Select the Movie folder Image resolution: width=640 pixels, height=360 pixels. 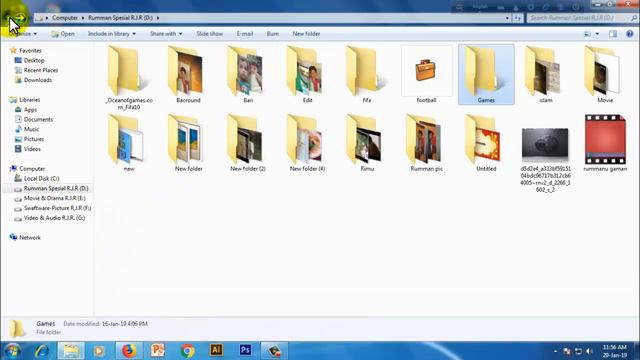click(605, 74)
